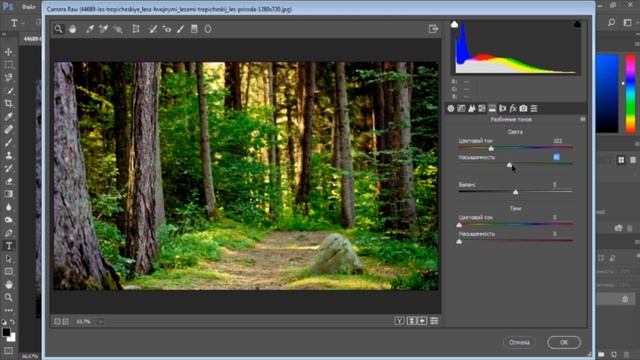Select the Gradient tool in Photoshop toolbar

click(x=9, y=194)
